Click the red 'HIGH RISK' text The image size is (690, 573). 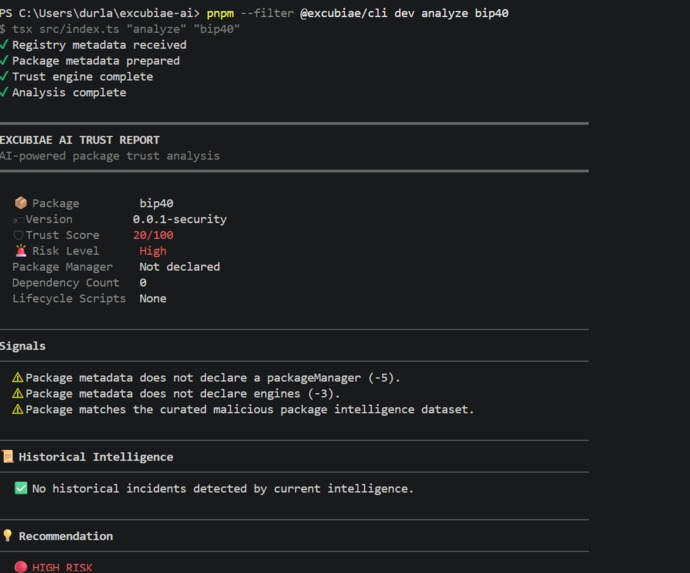(62, 567)
